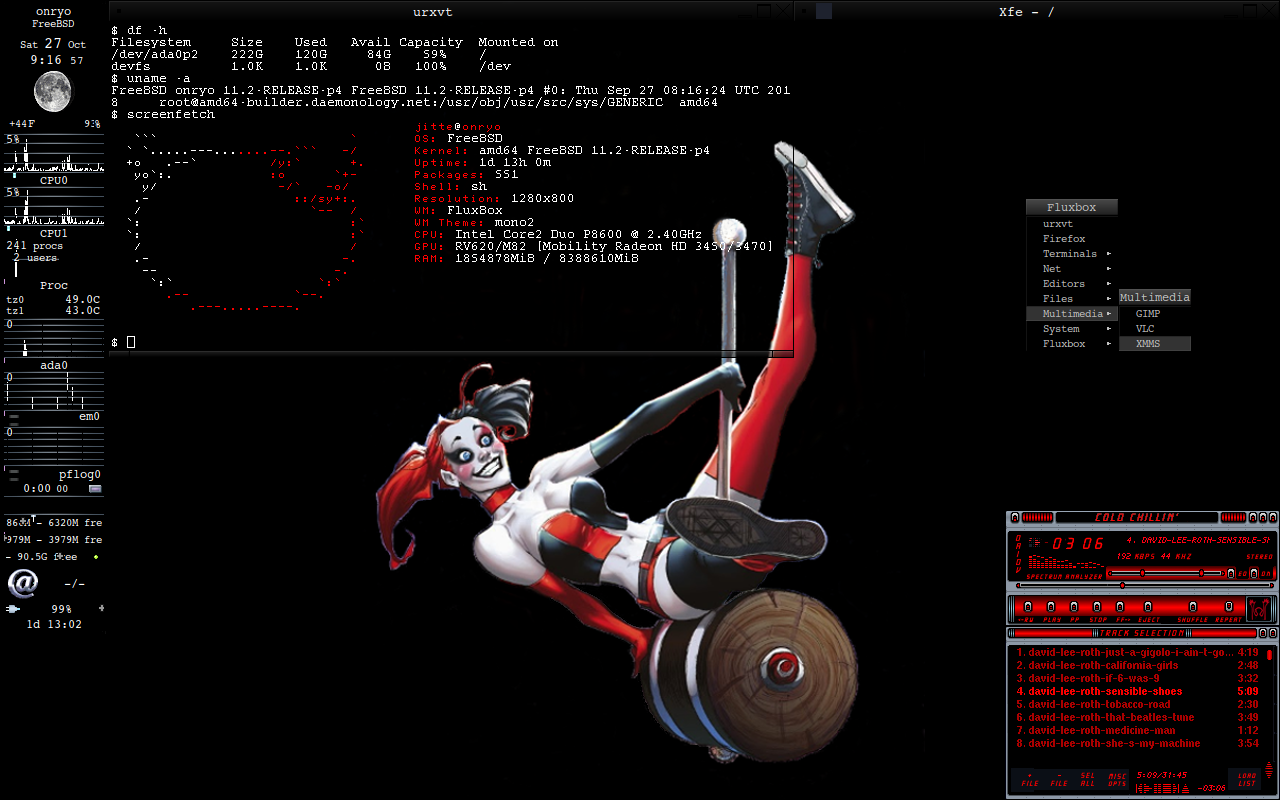The height and width of the screenshot is (800, 1280).
Task: Open the highlighted Multimedia submenu entry
Action: pos(1072,314)
